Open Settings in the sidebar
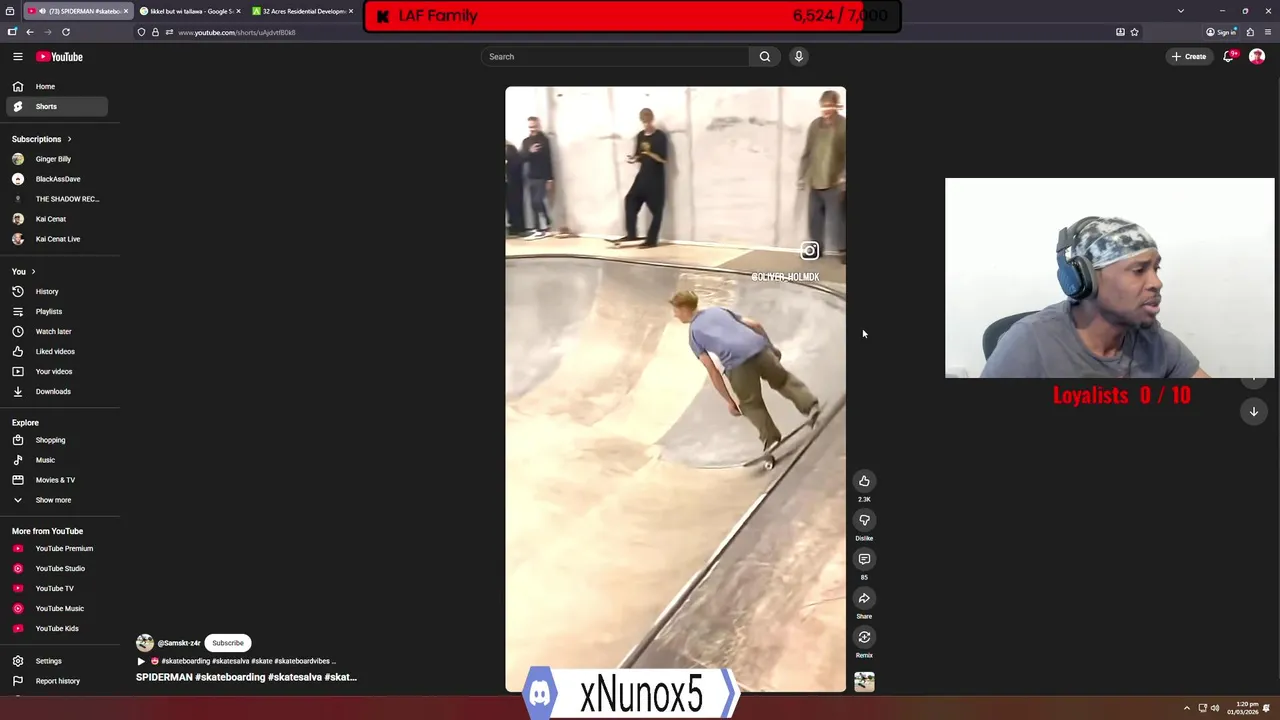 pos(57,661)
